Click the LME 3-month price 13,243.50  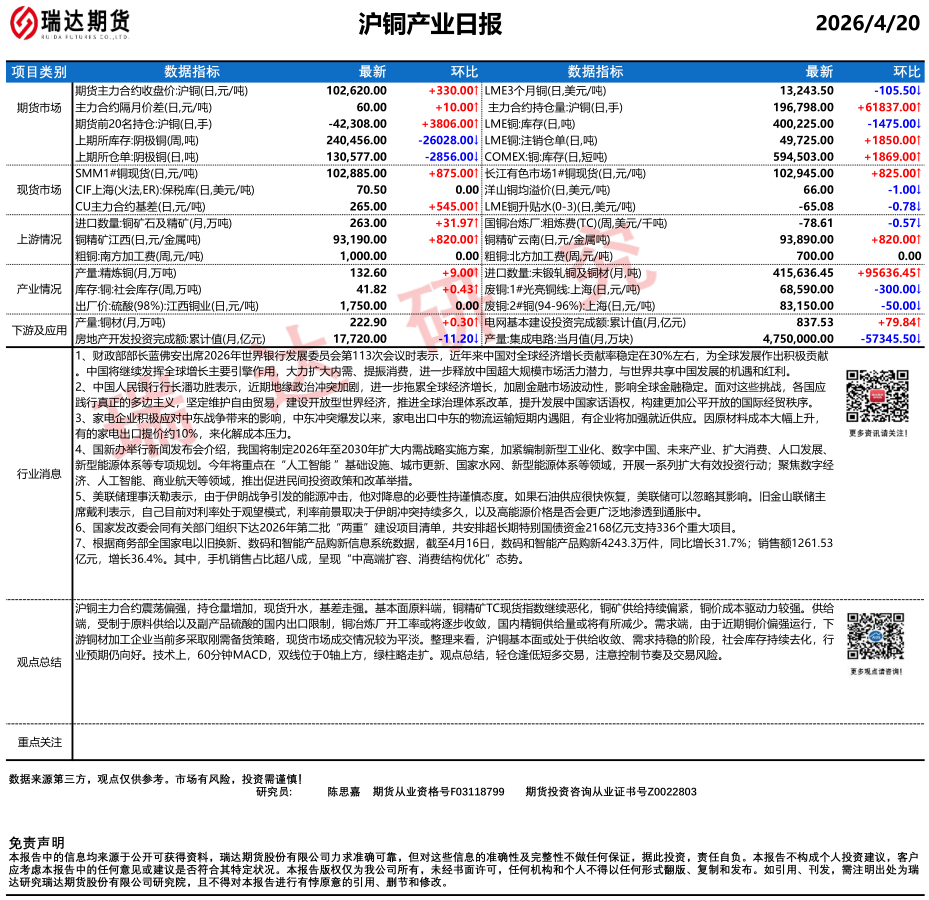click(805, 90)
